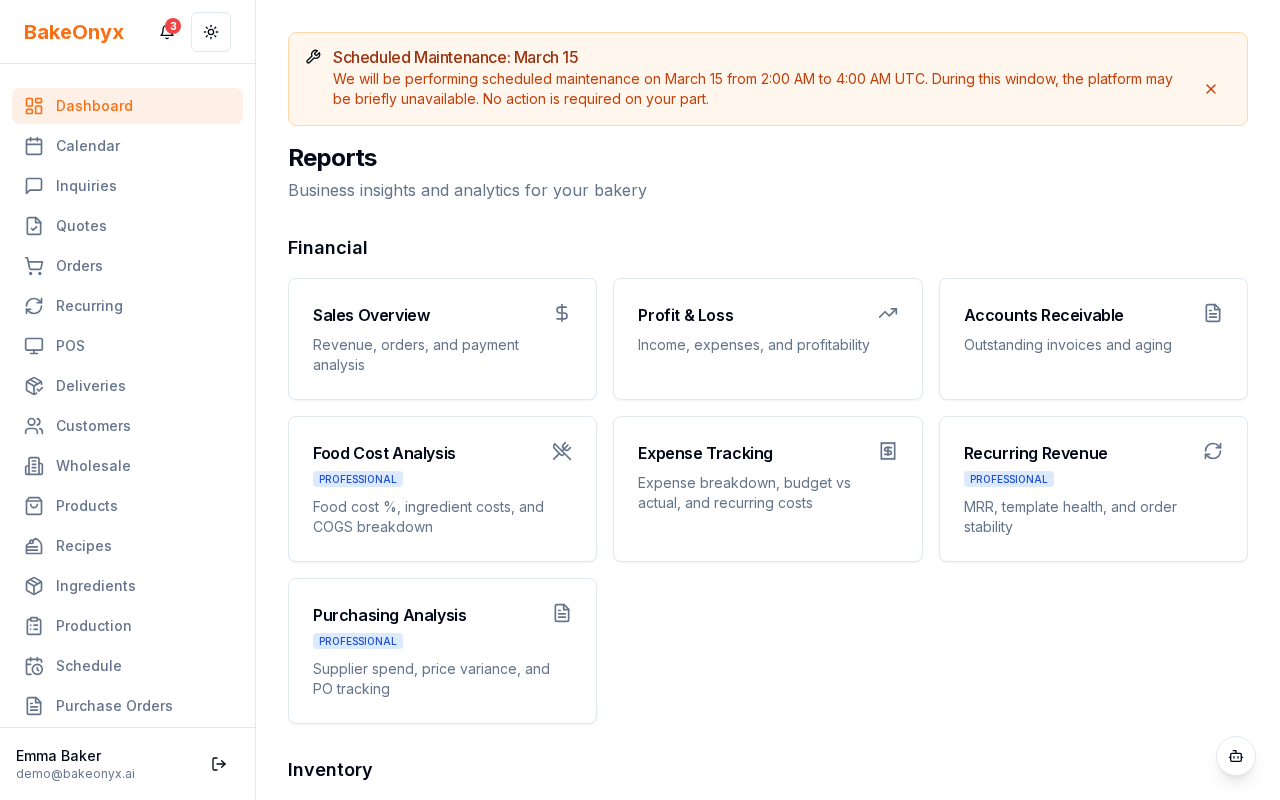The width and height of the screenshot is (1280, 800).
Task: Open the print button in the bottom corner
Action: tap(1236, 756)
